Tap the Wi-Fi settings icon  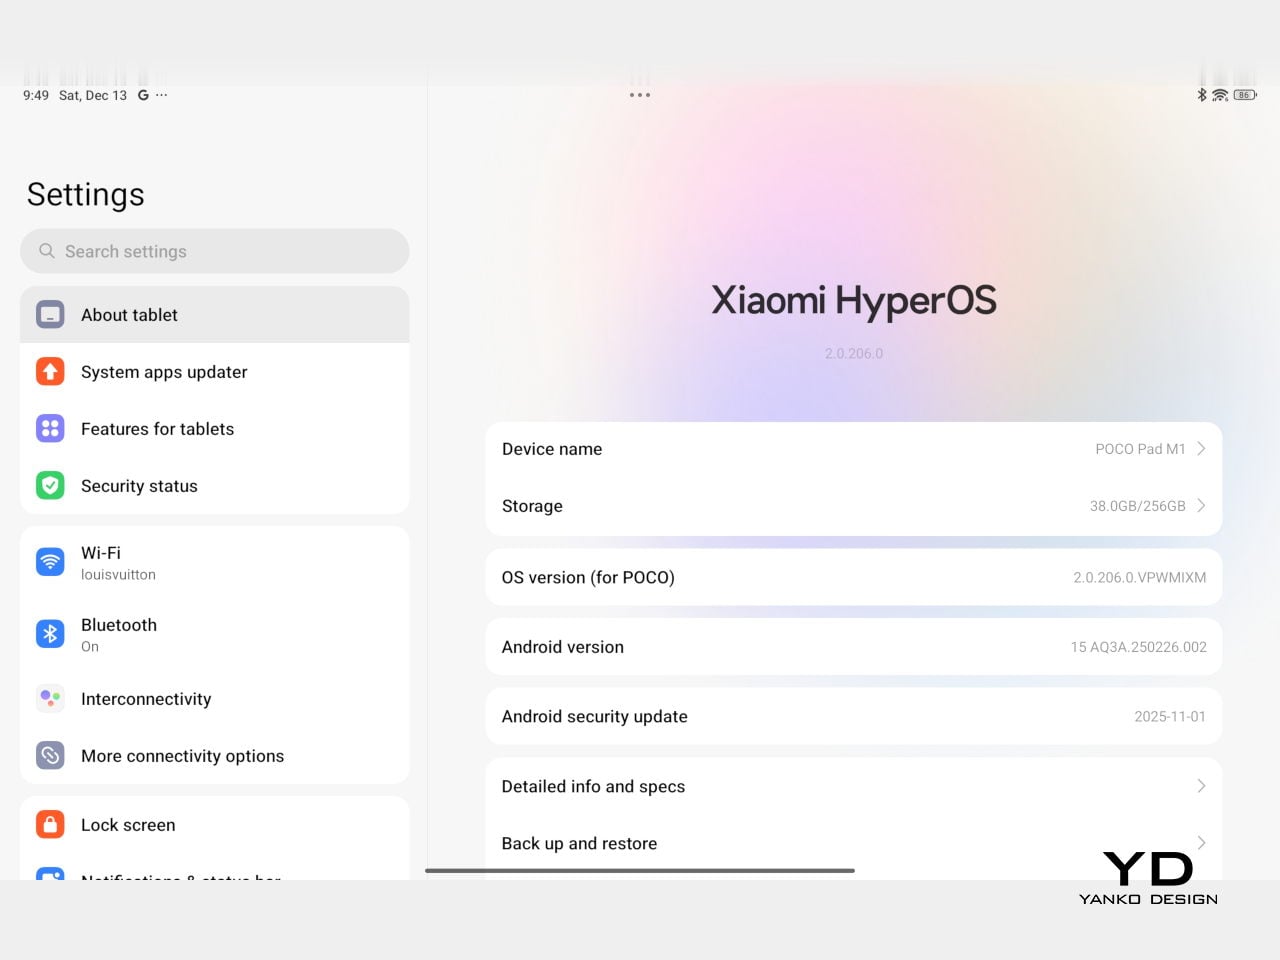coord(50,562)
